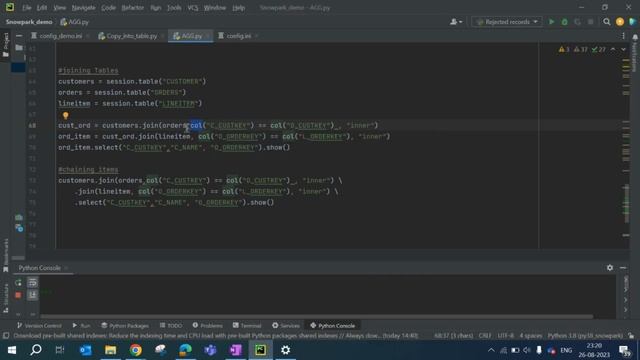The width and height of the screenshot is (640, 360).
Task: Open Google Chrome from the taskbar
Action: coord(136,350)
